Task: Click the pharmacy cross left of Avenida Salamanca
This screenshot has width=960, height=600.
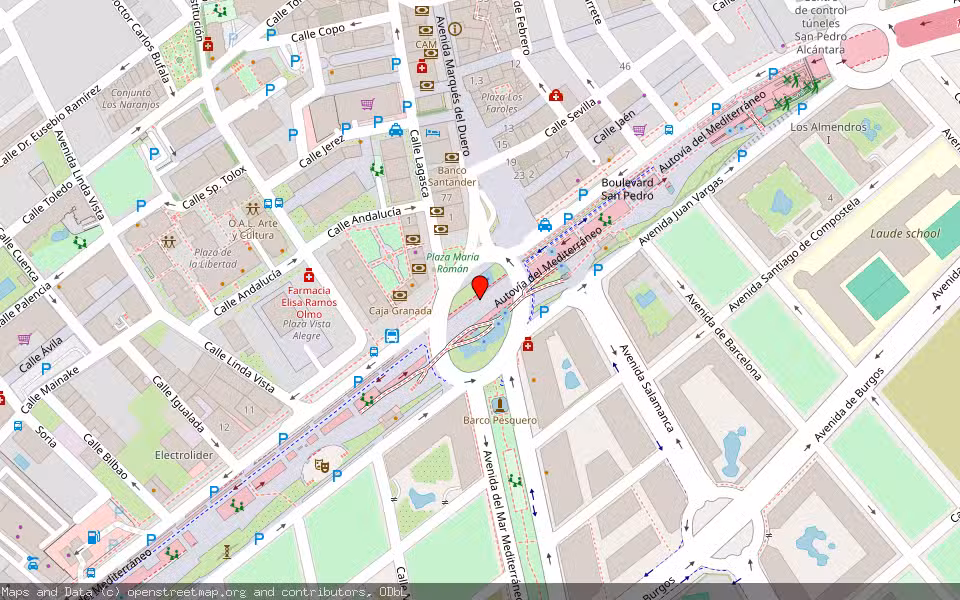Action: (528, 345)
